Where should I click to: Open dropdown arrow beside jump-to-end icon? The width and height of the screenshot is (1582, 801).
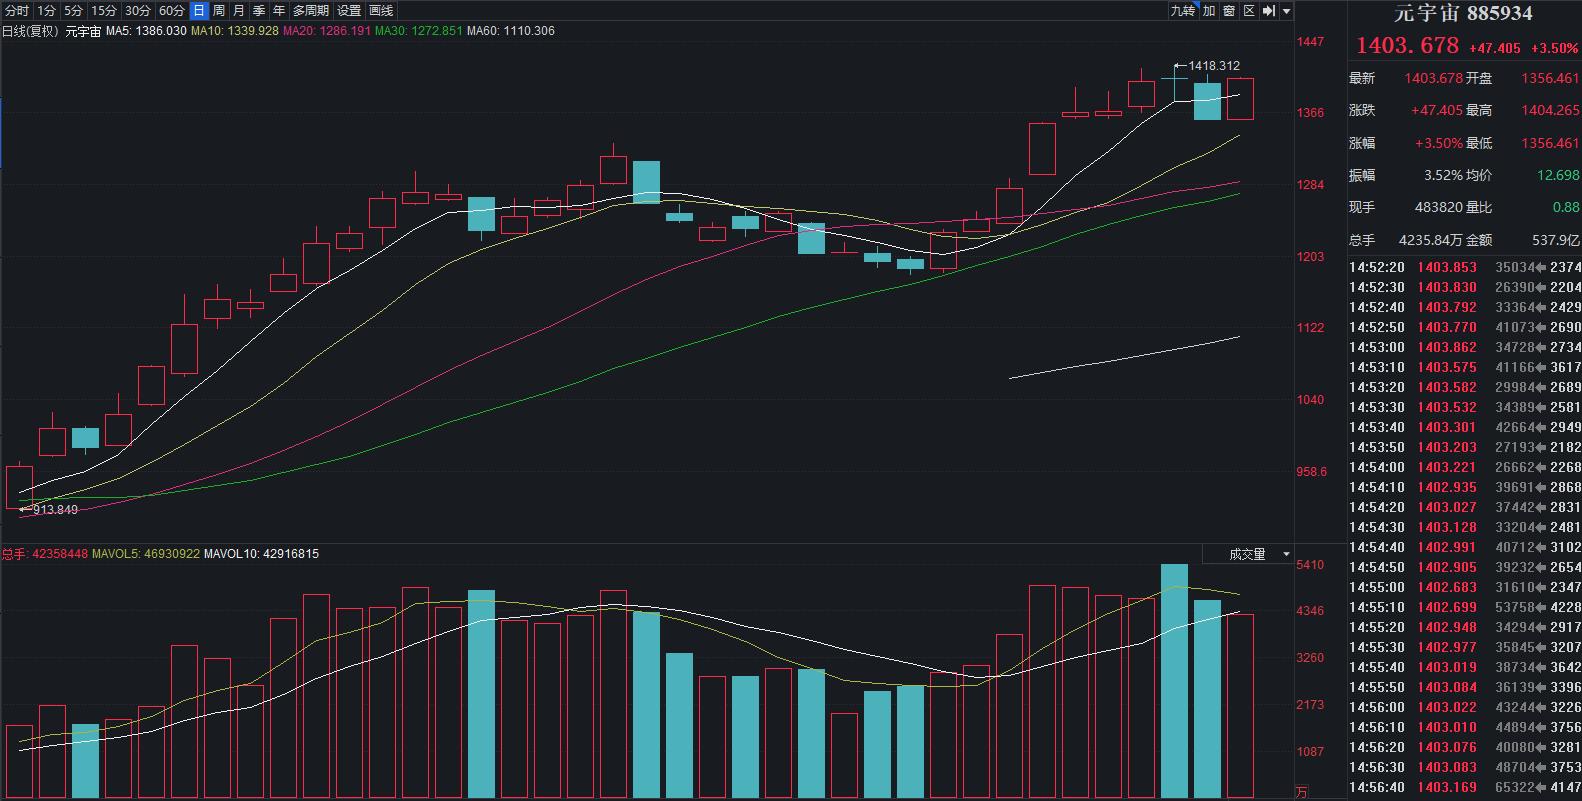(x=1287, y=11)
